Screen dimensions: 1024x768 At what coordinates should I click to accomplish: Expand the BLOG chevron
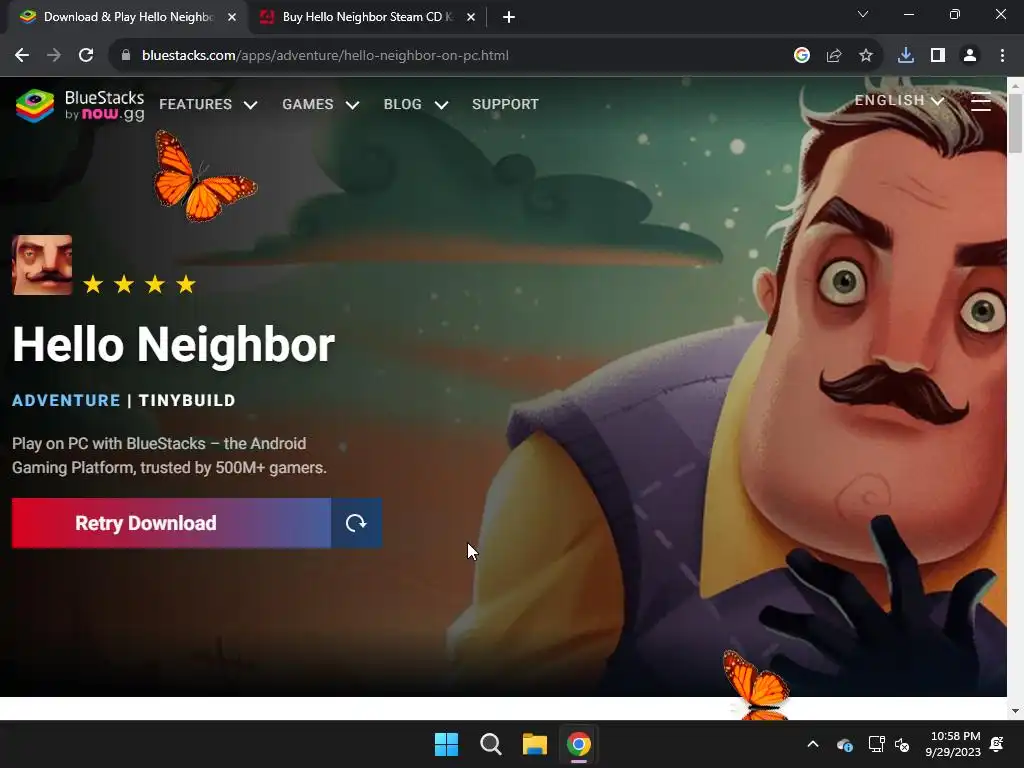coord(441,105)
